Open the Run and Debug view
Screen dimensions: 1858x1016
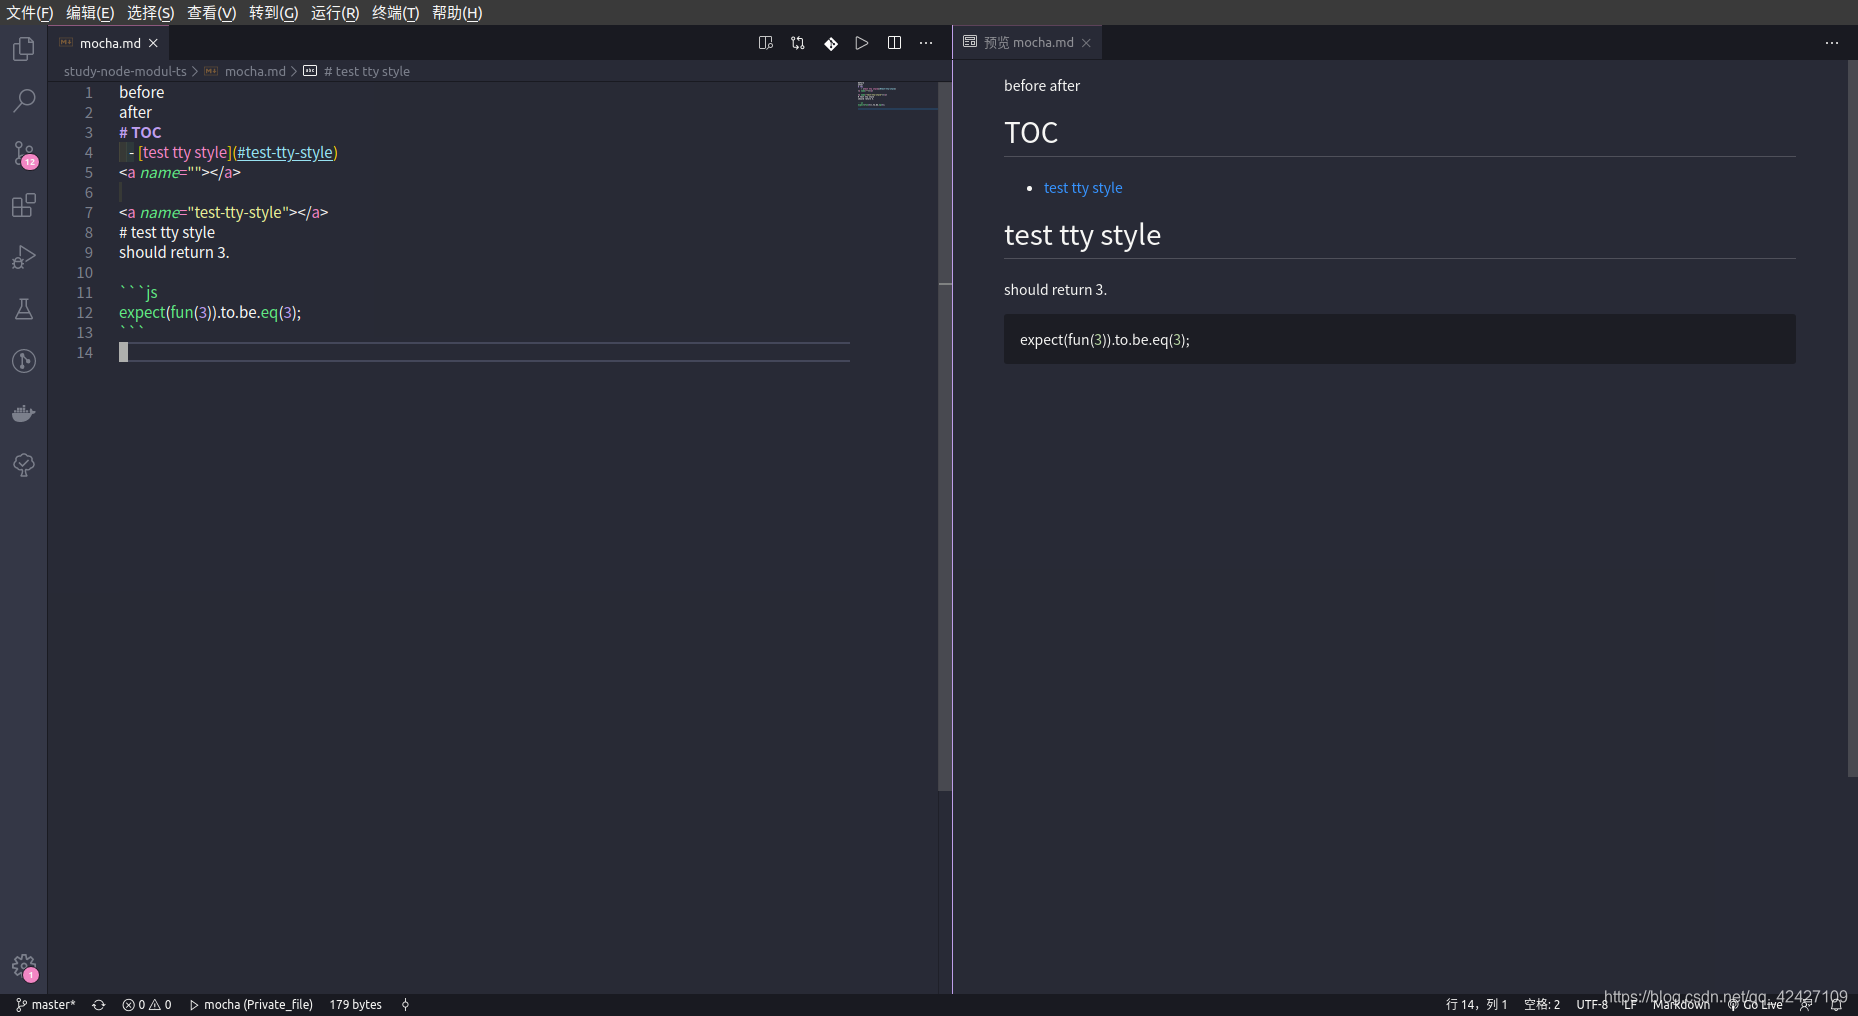[x=24, y=257]
